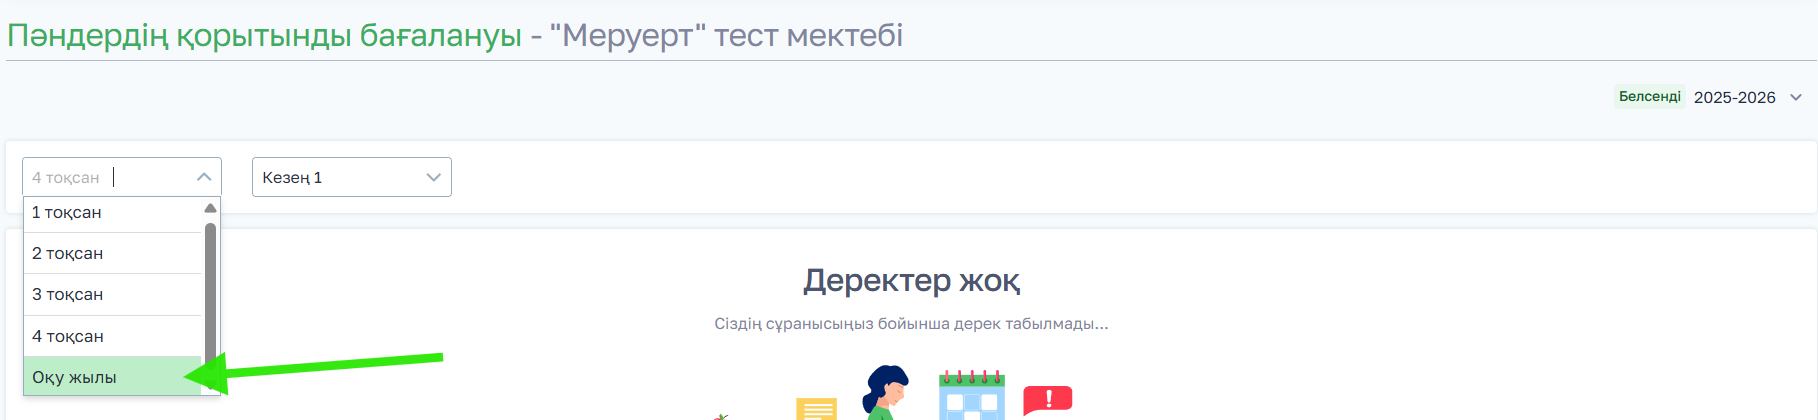Select the "4 тоқсан" list entry
Image resolution: width=1818 pixels, height=420 pixels.
pyautogui.click(x=112, y=337)
